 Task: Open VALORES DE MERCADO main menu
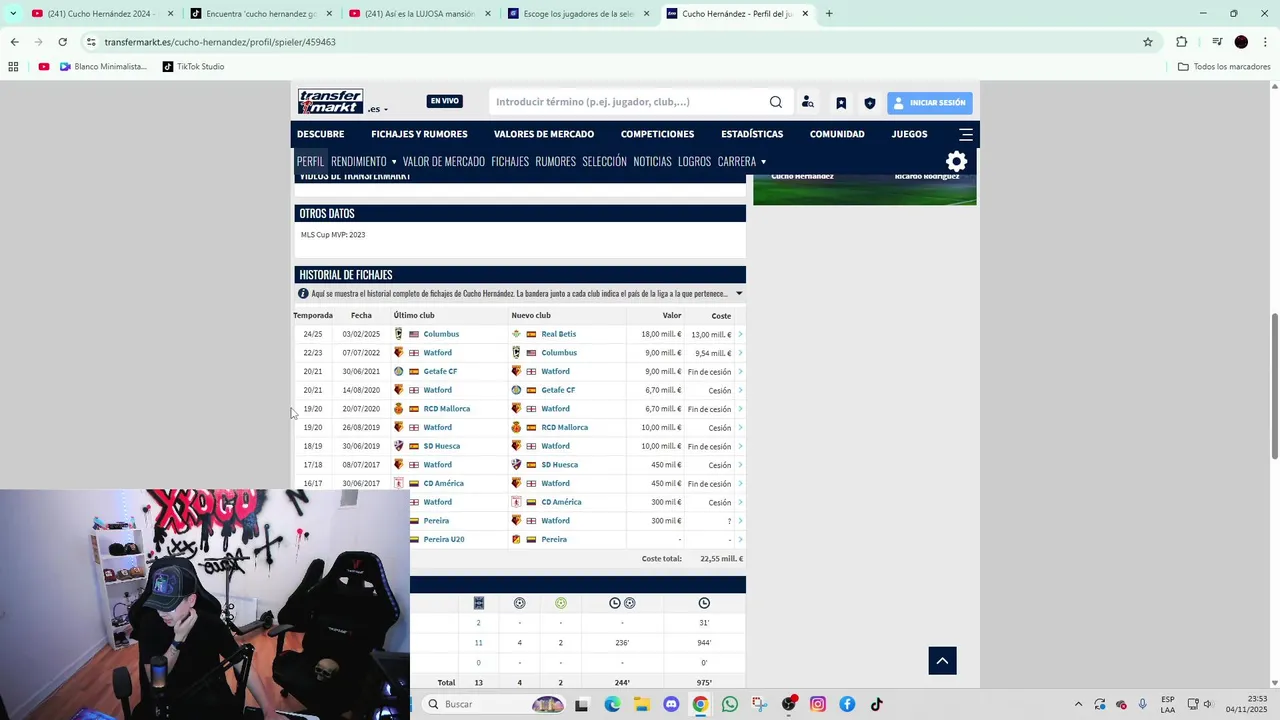544,134
